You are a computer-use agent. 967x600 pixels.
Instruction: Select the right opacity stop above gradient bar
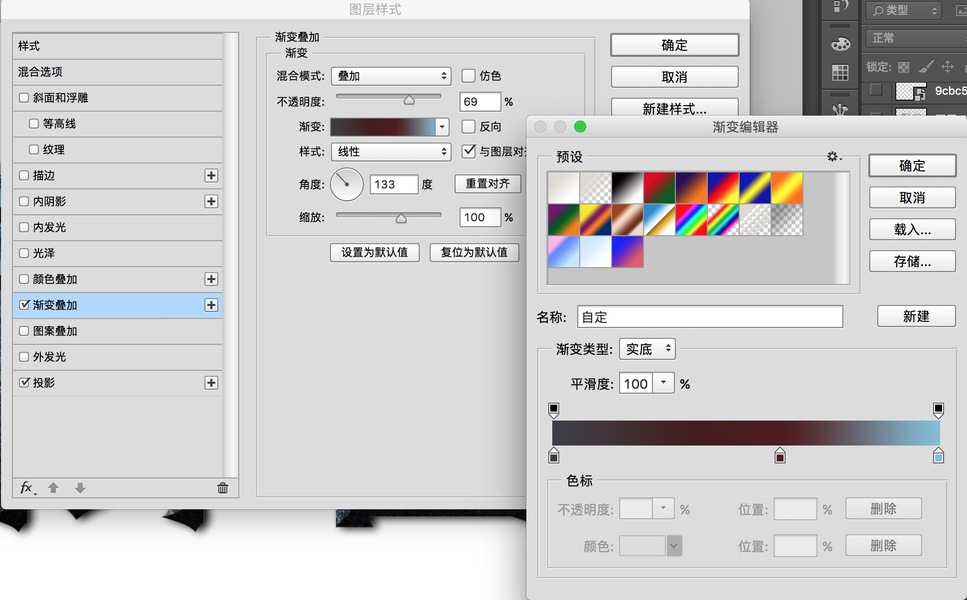pyautogui.click(x=938, y=409)
